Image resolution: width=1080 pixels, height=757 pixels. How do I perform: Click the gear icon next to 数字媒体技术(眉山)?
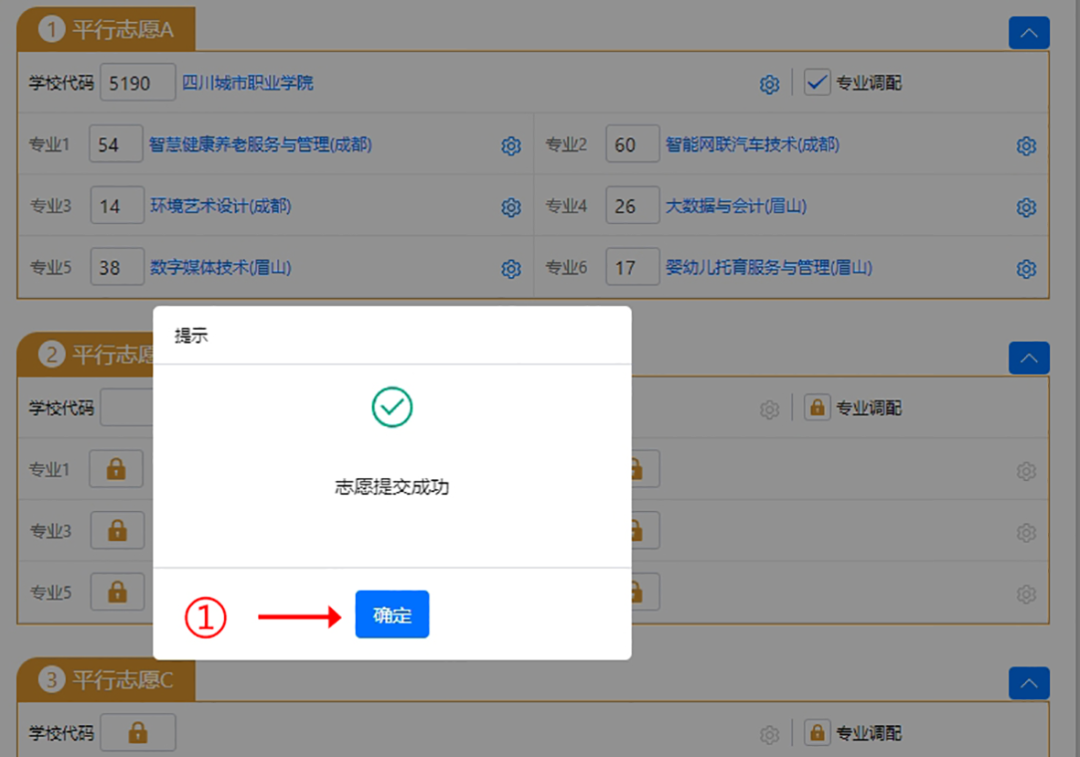tap(511, 268)
